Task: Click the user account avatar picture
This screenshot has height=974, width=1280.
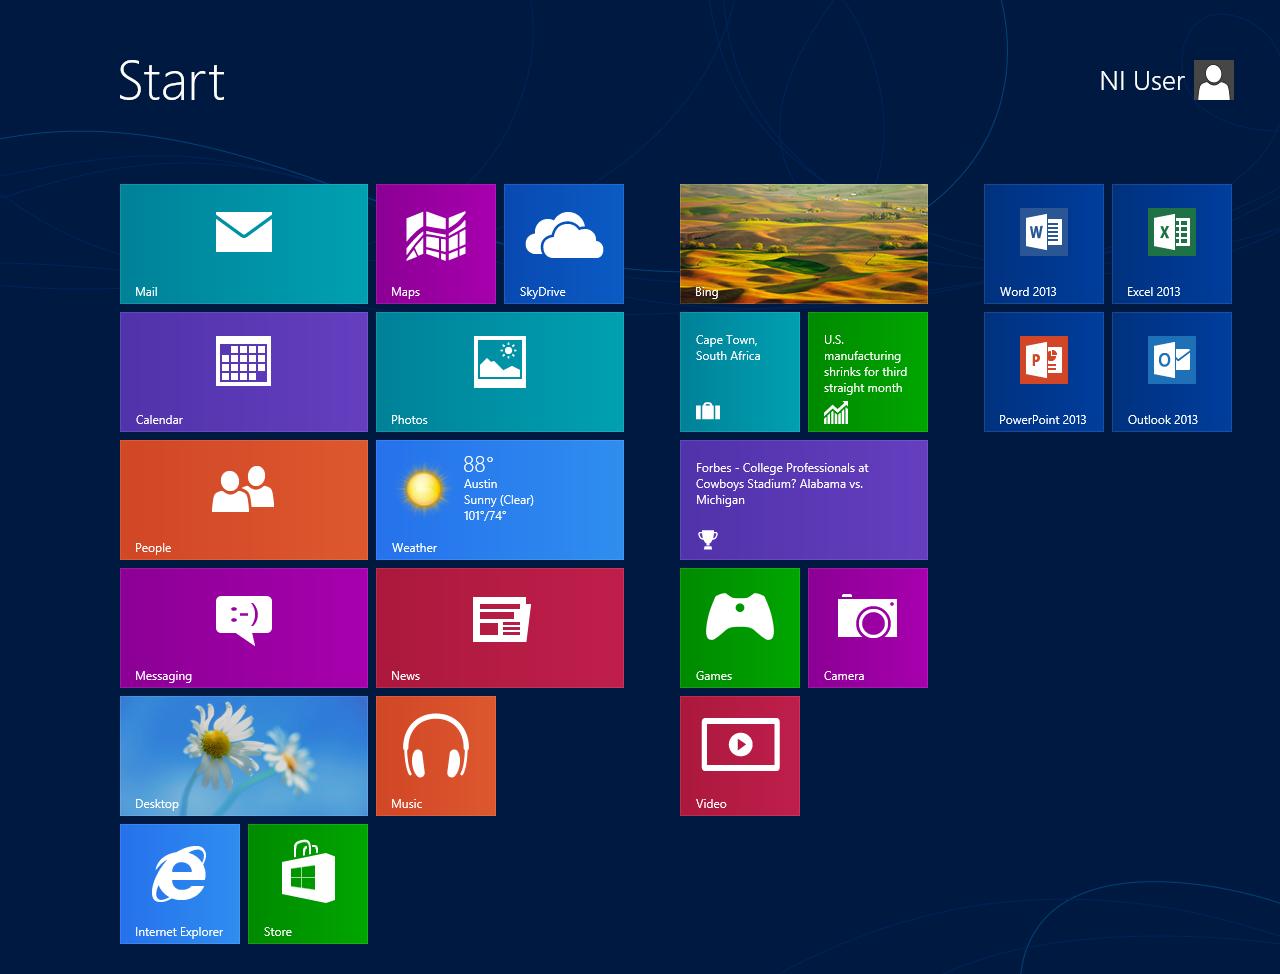Action: pyautogui.click(x=1214, y=80)
